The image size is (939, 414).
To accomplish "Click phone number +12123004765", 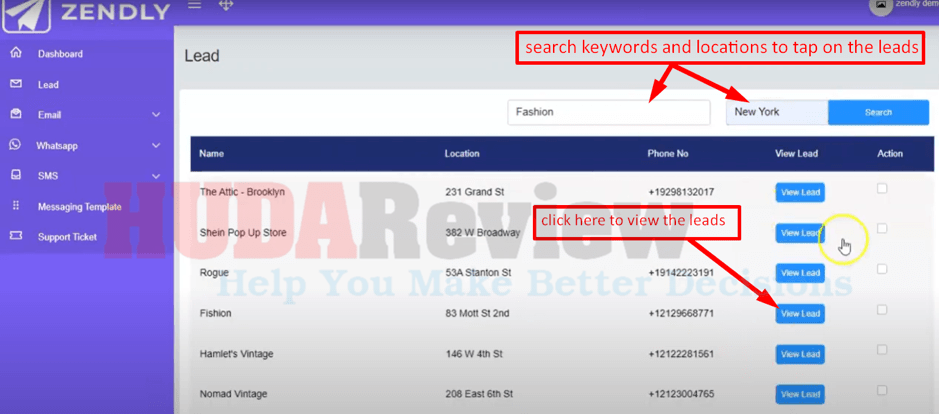I will pyautogui.click(x=681, y=394).
